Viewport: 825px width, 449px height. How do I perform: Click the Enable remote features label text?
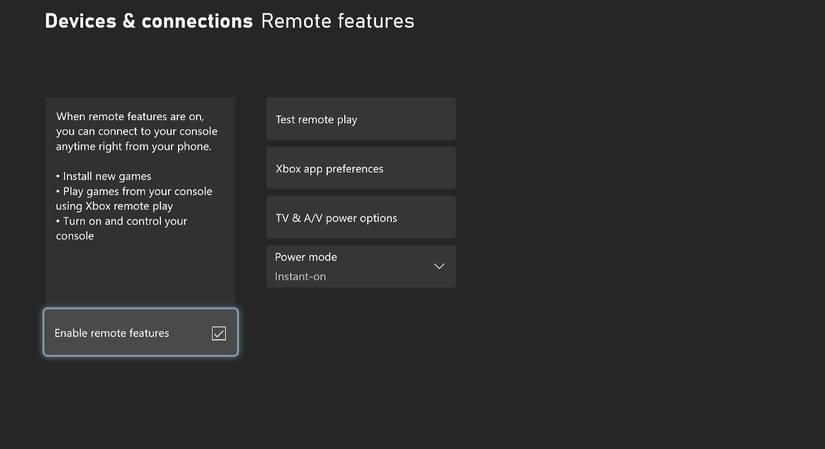pos(112,333)
